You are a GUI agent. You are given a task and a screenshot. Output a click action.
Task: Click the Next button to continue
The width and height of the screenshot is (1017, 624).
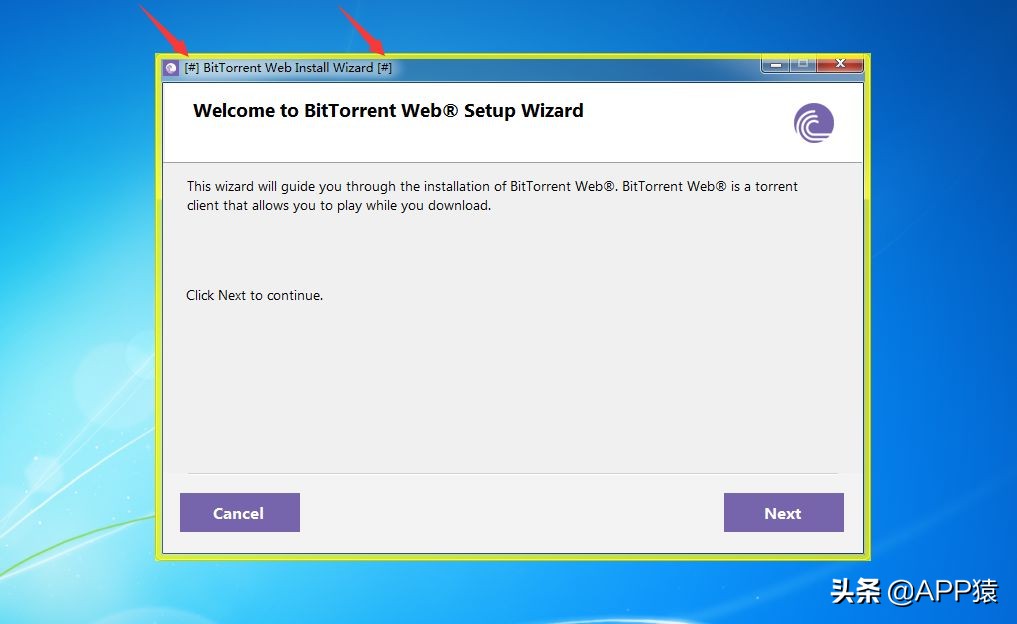(x=784, y=512)
